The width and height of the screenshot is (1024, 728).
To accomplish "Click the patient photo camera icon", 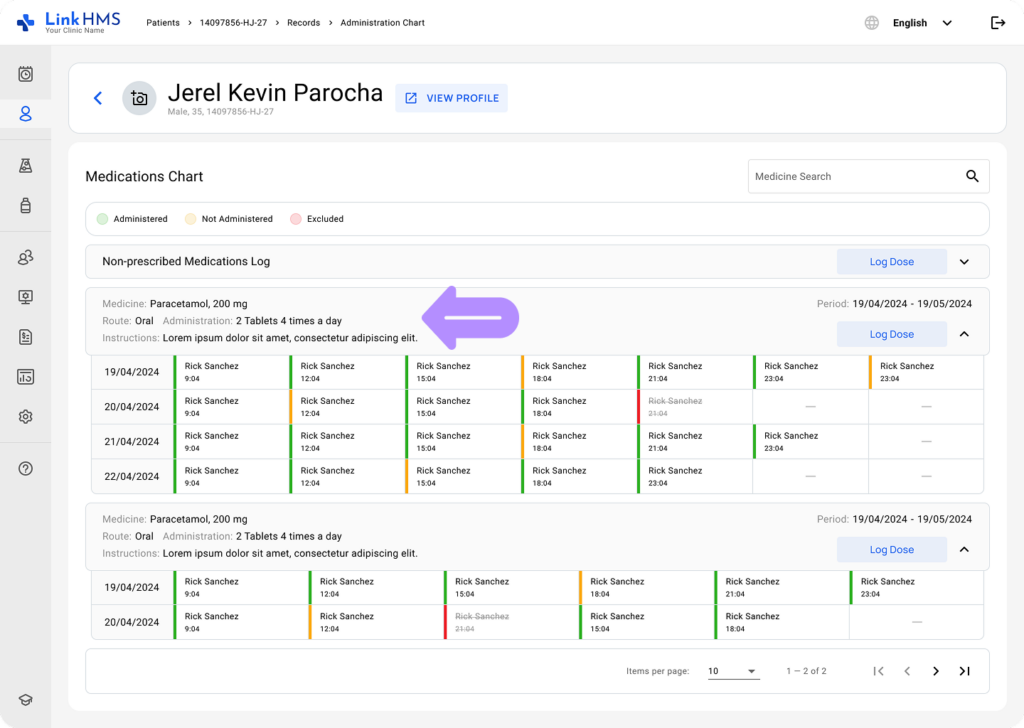I will (x=139, y=98).
